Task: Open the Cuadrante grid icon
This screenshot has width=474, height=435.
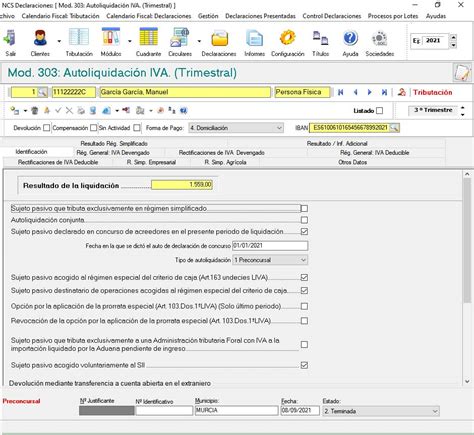Action: tap(148, 37)
